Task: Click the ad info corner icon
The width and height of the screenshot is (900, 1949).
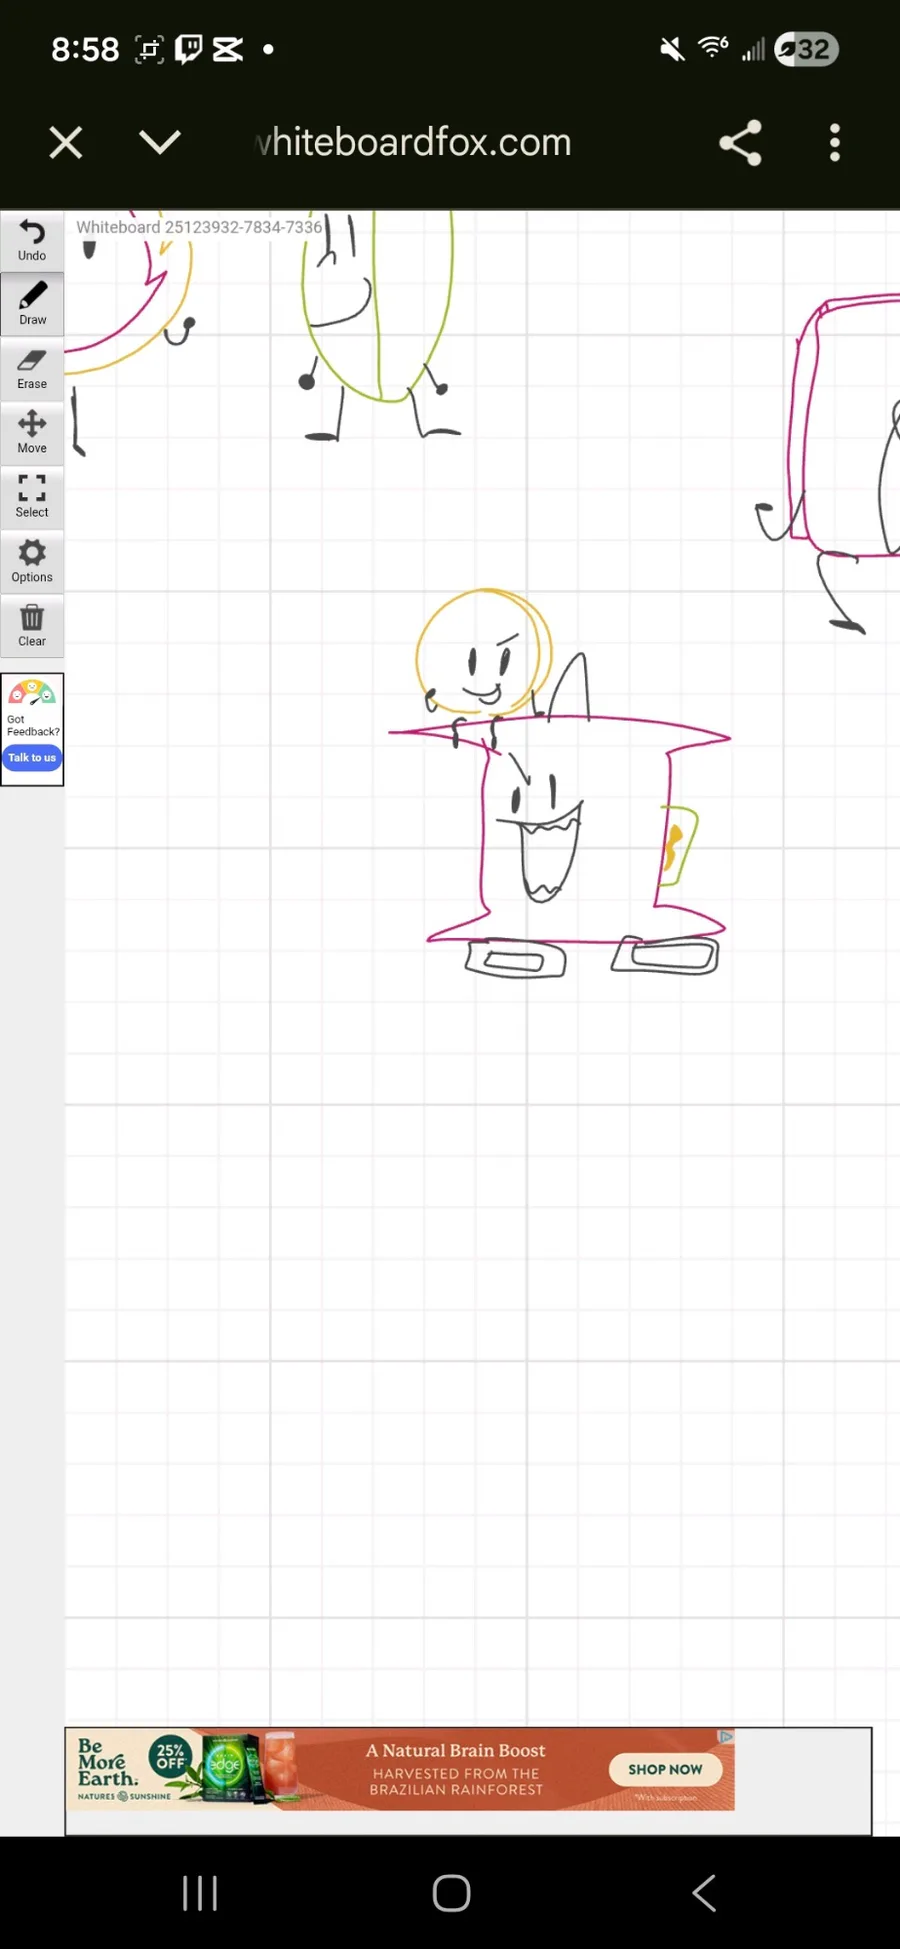Action: tap(726, 1737)
